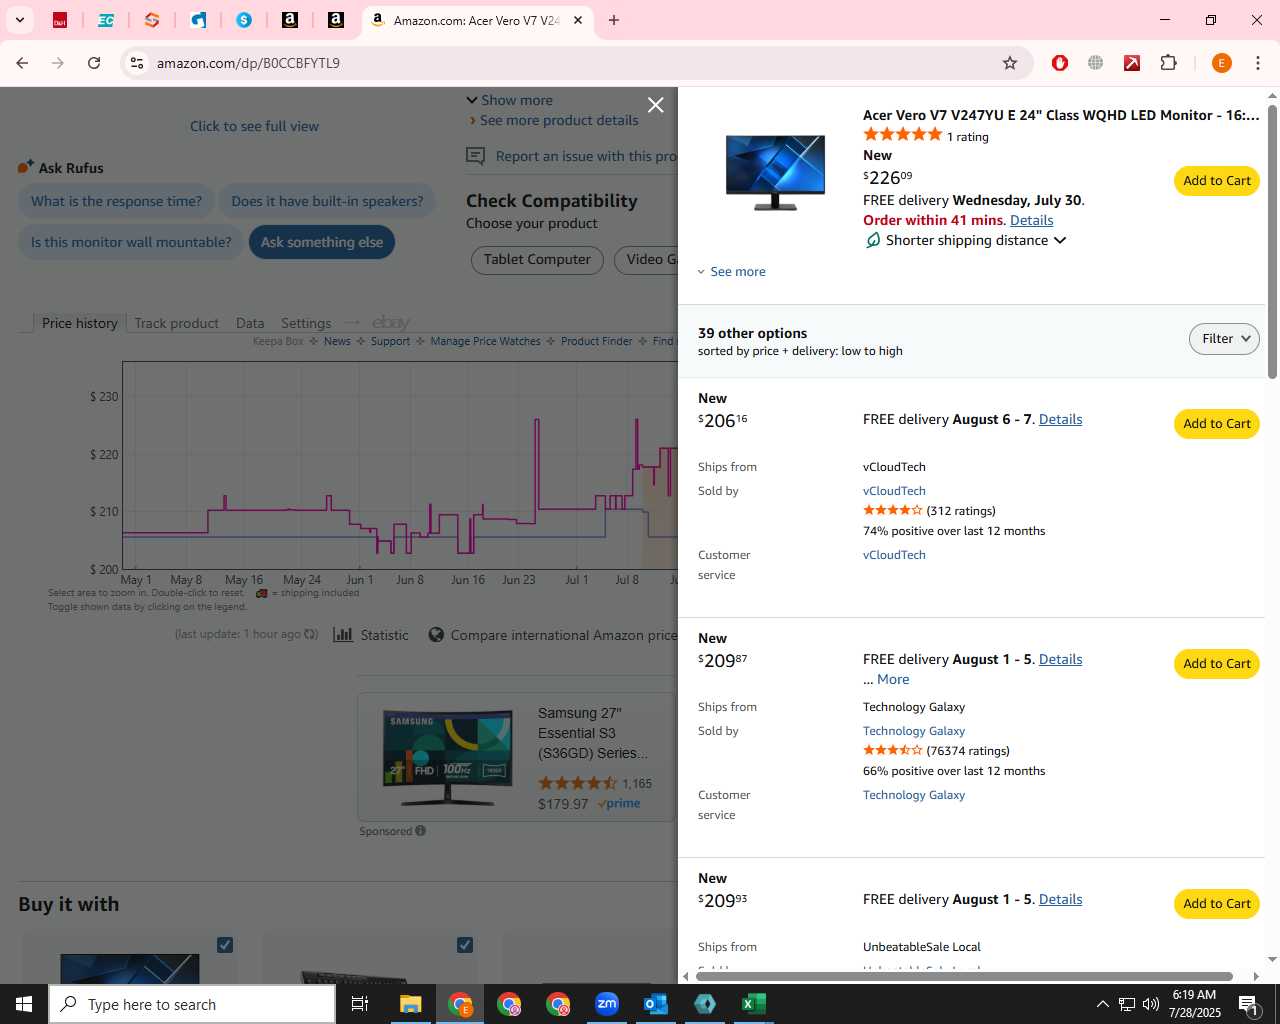Open Excel from the taskbar

754,1004
